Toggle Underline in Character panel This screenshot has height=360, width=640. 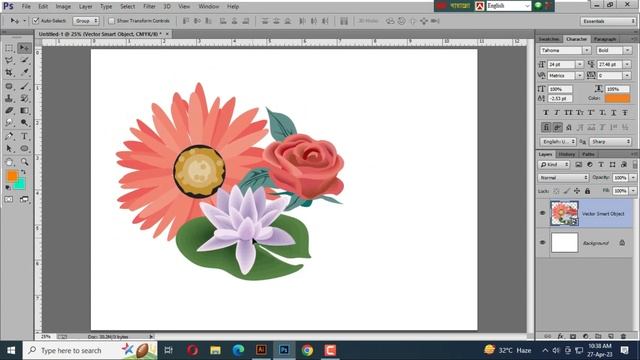pyautogui.click(x=613, y=113)
